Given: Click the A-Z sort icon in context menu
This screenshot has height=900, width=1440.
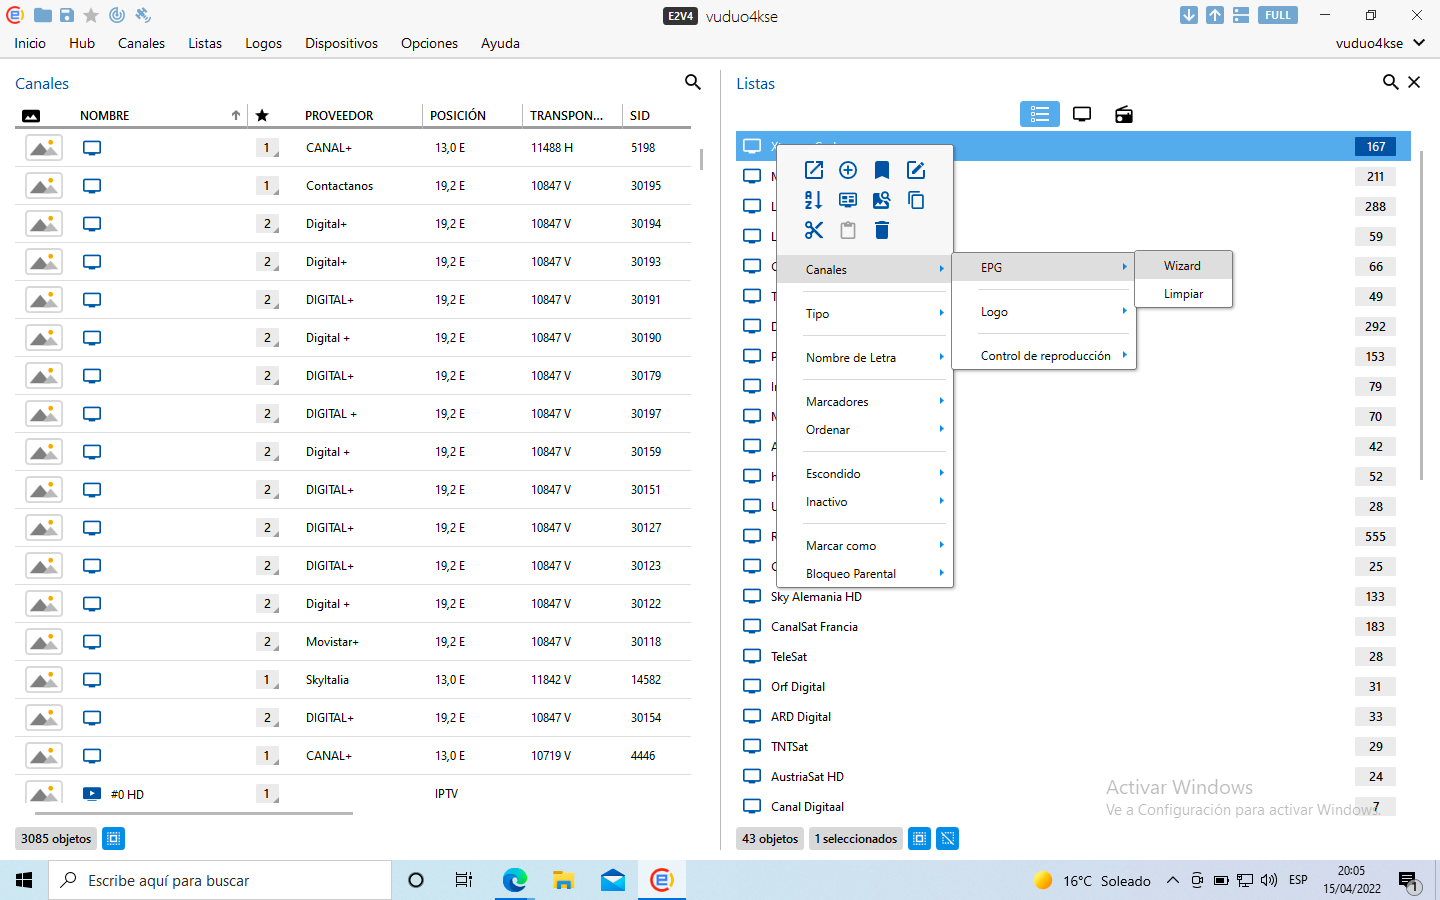Looking at the screenshot, I should pos(814,200).
